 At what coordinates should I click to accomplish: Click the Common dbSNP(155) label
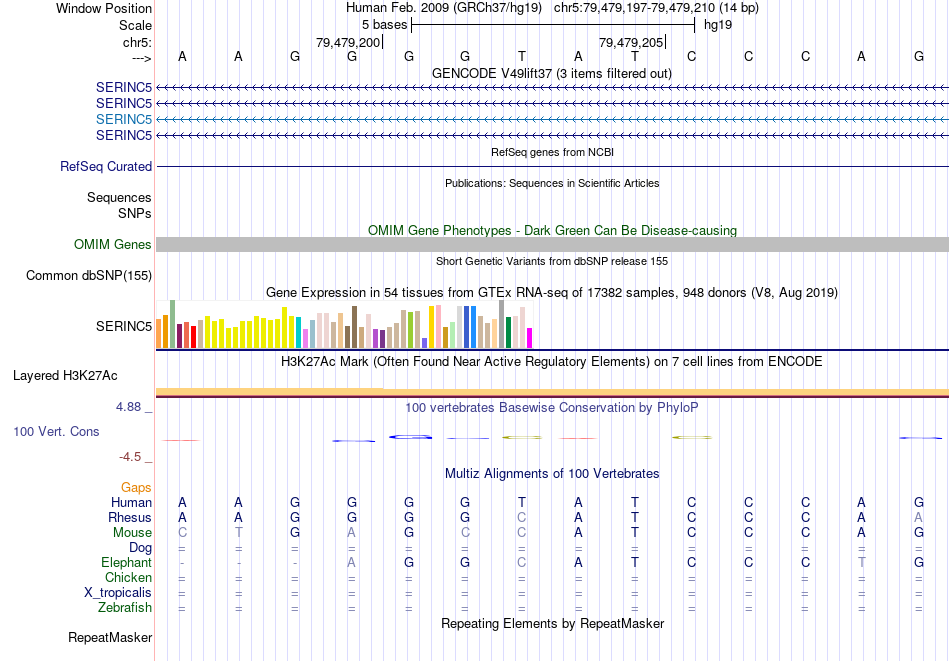(89, 276)
